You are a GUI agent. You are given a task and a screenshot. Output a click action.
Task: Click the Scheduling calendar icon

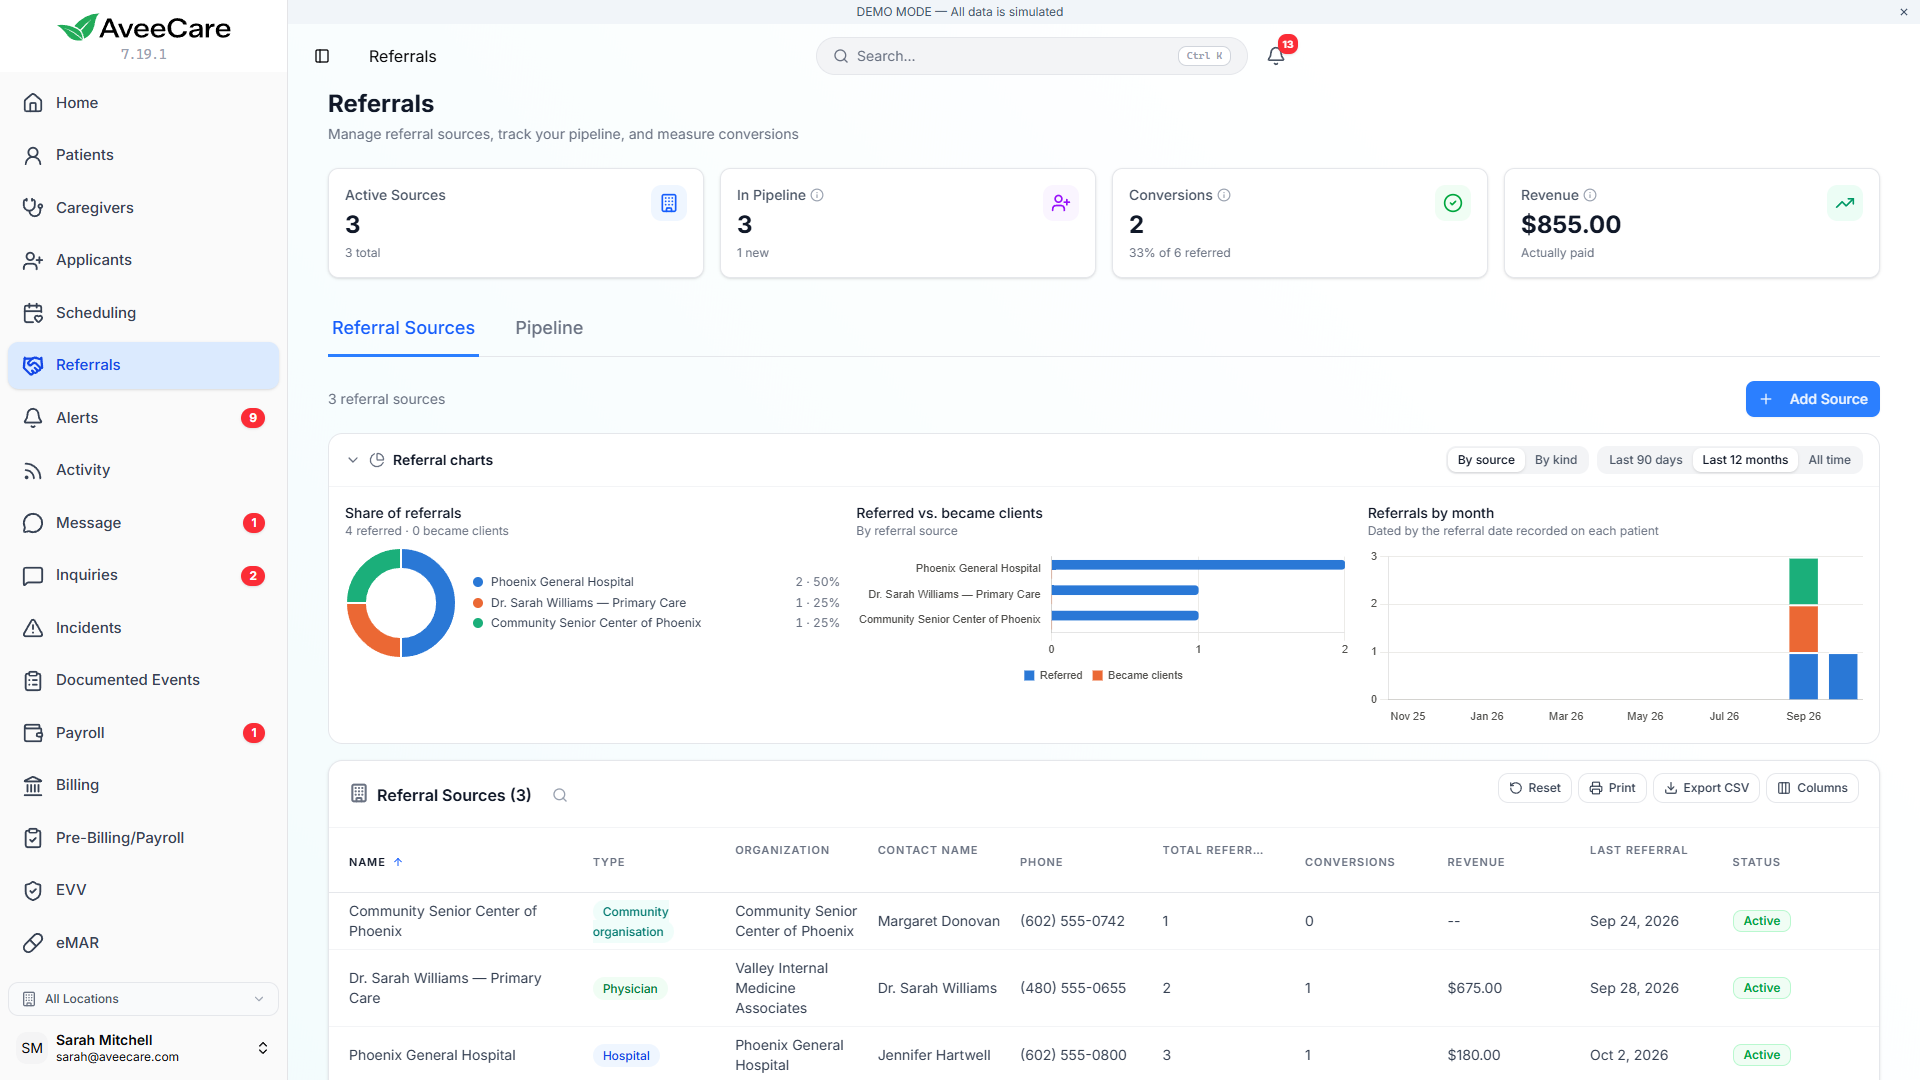(x=33, y=313)
